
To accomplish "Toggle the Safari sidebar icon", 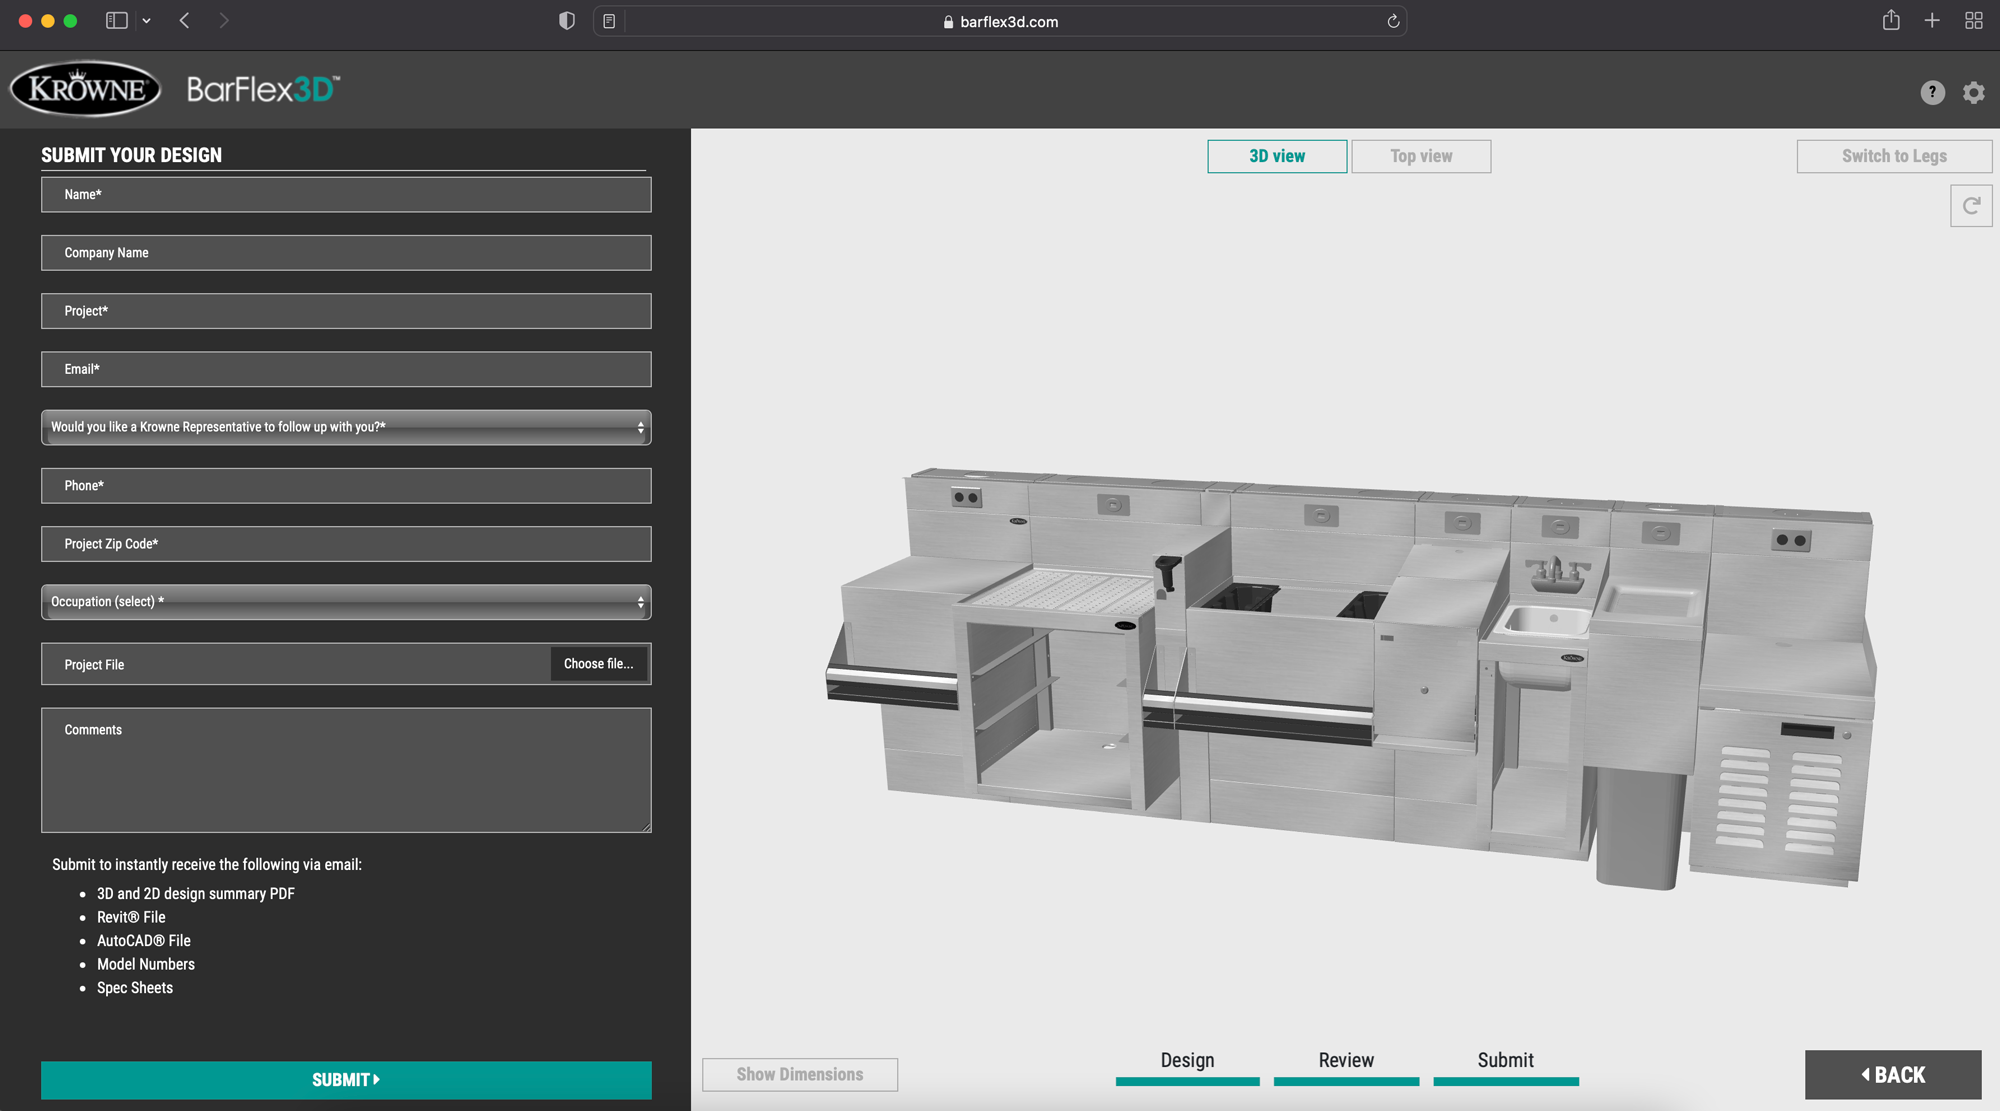I will [116, 21].
